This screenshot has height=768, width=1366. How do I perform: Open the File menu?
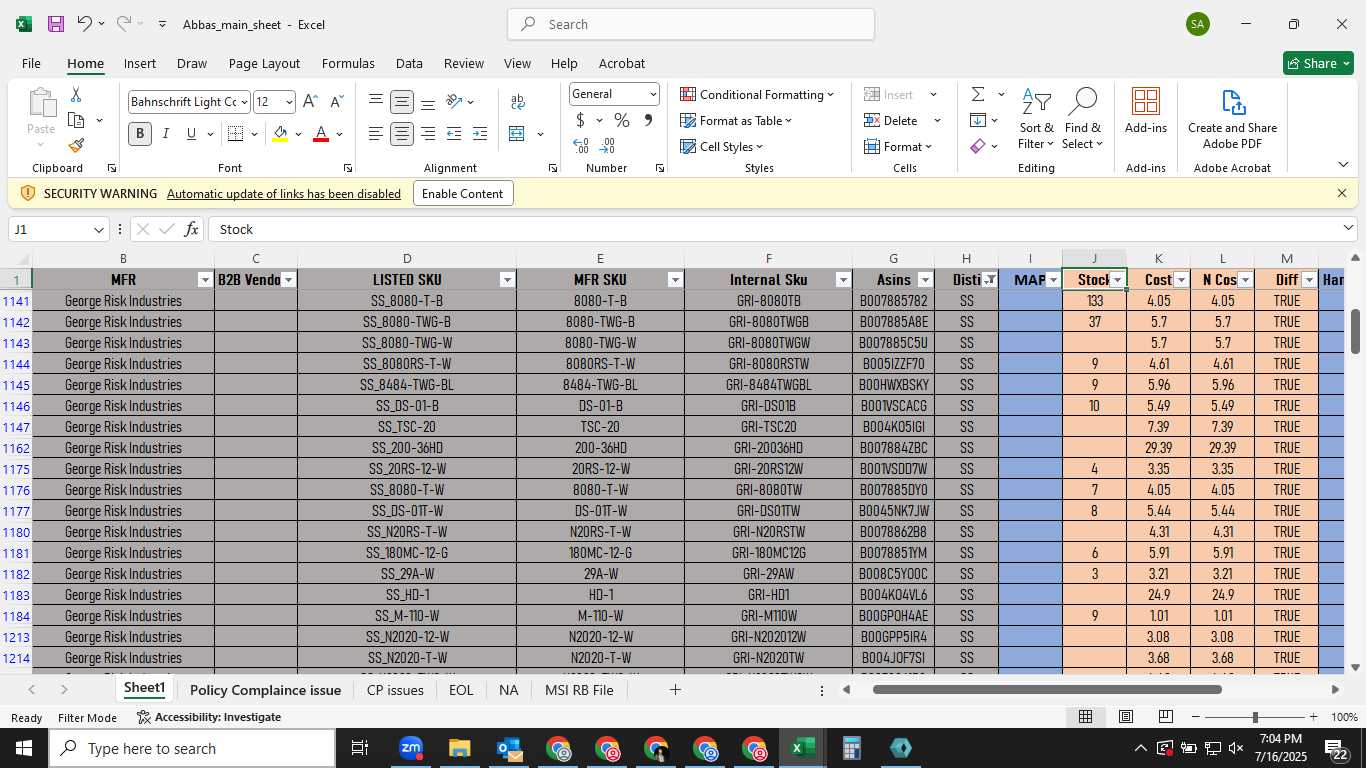click(x=31, y=63)
